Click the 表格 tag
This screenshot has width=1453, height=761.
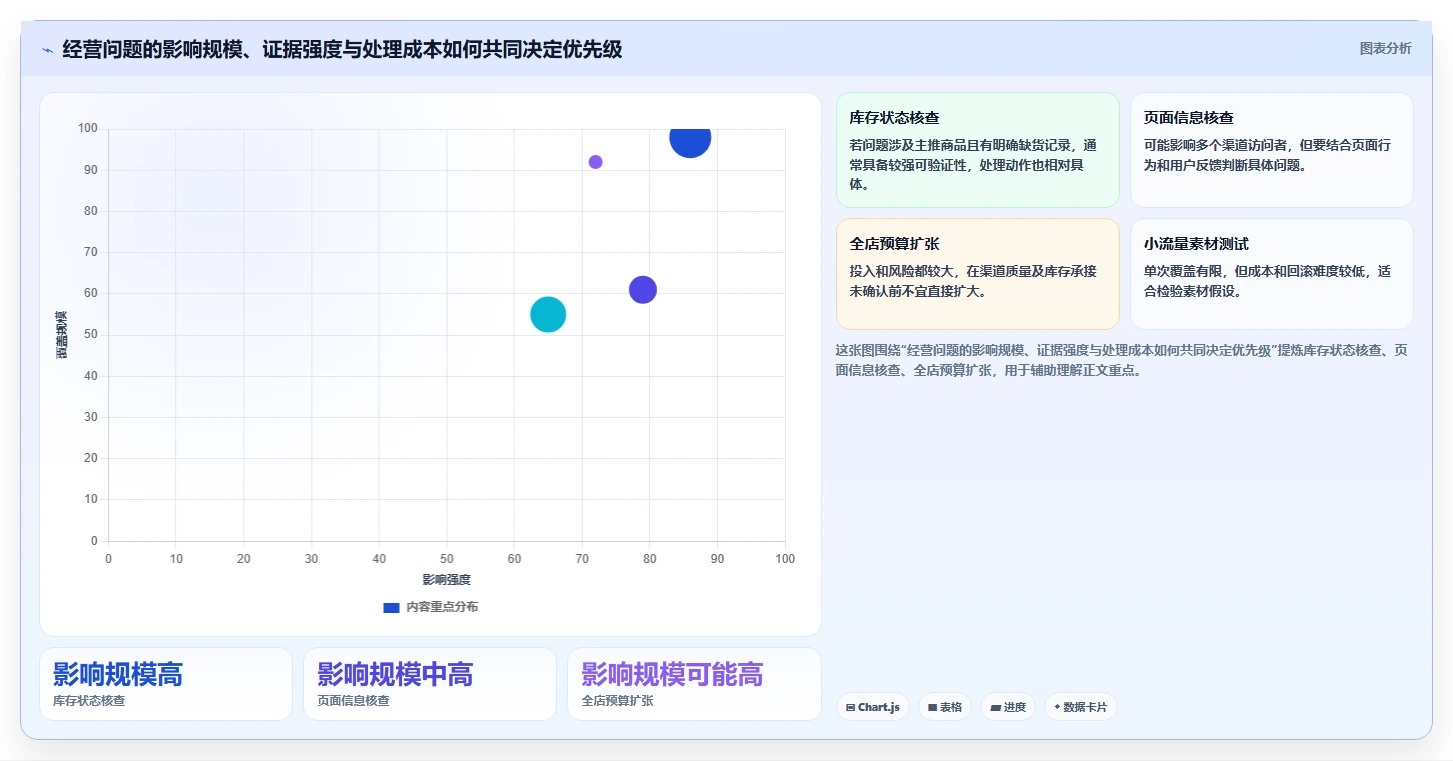click(944, 707)
